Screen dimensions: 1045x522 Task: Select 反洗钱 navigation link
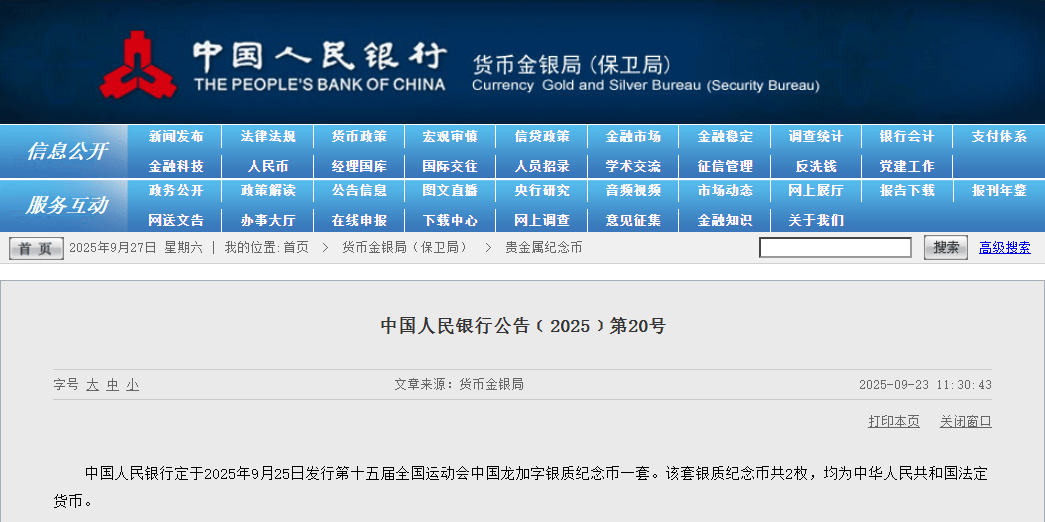(x=816, y=166)
